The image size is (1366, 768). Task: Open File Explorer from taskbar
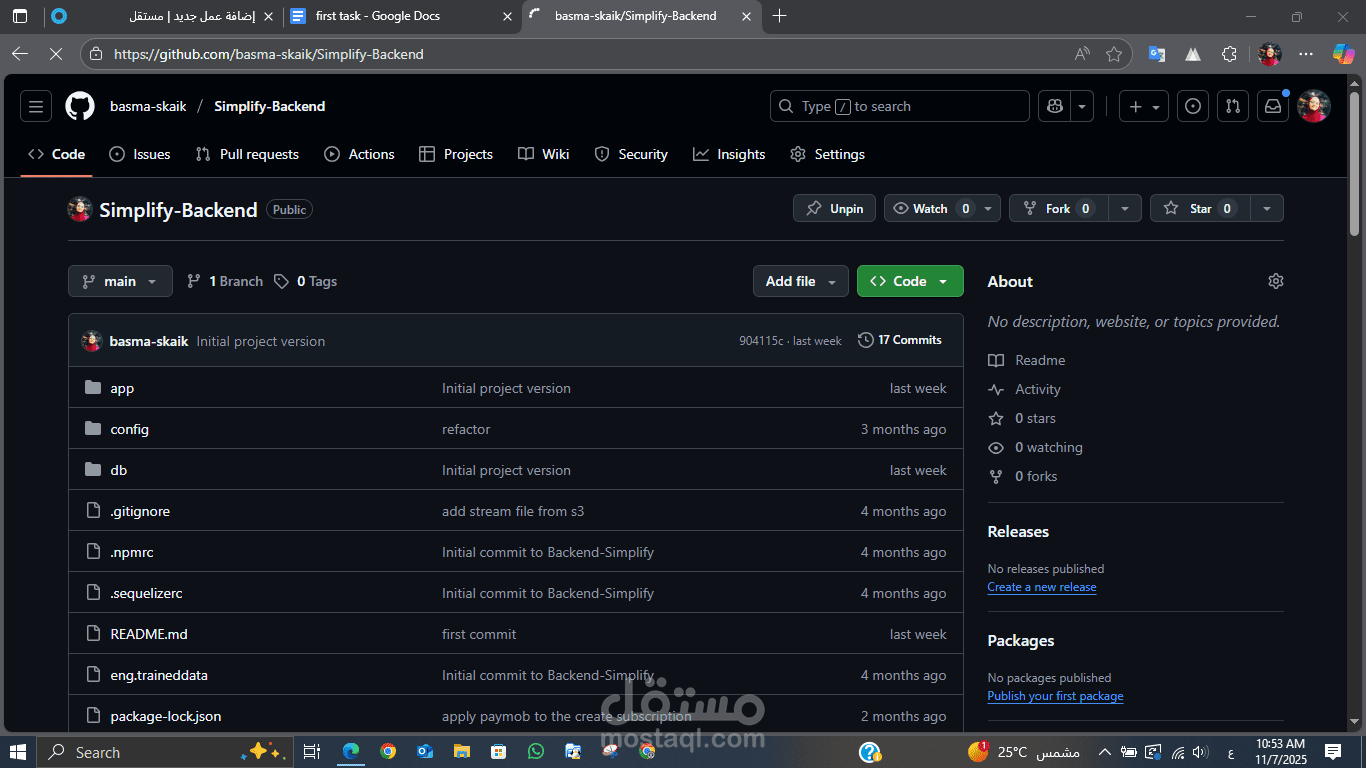tap(462, 752)
